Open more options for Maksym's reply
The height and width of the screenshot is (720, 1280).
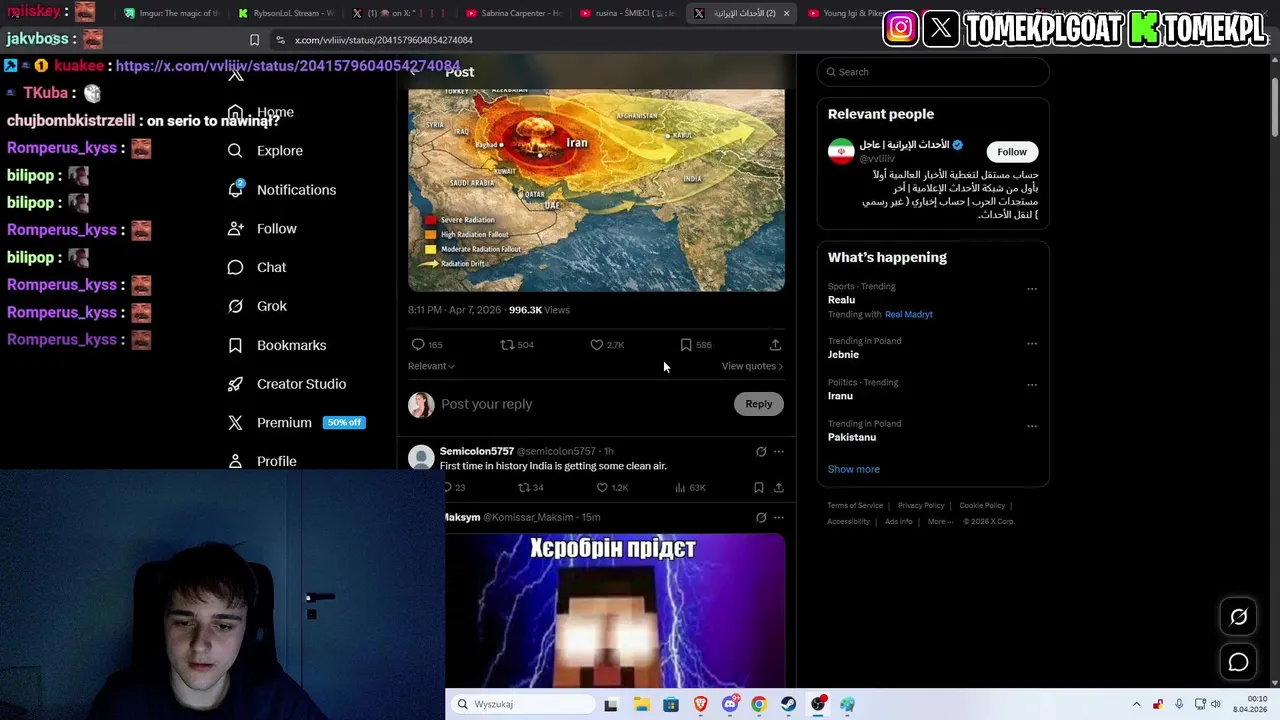pos(779,518)
